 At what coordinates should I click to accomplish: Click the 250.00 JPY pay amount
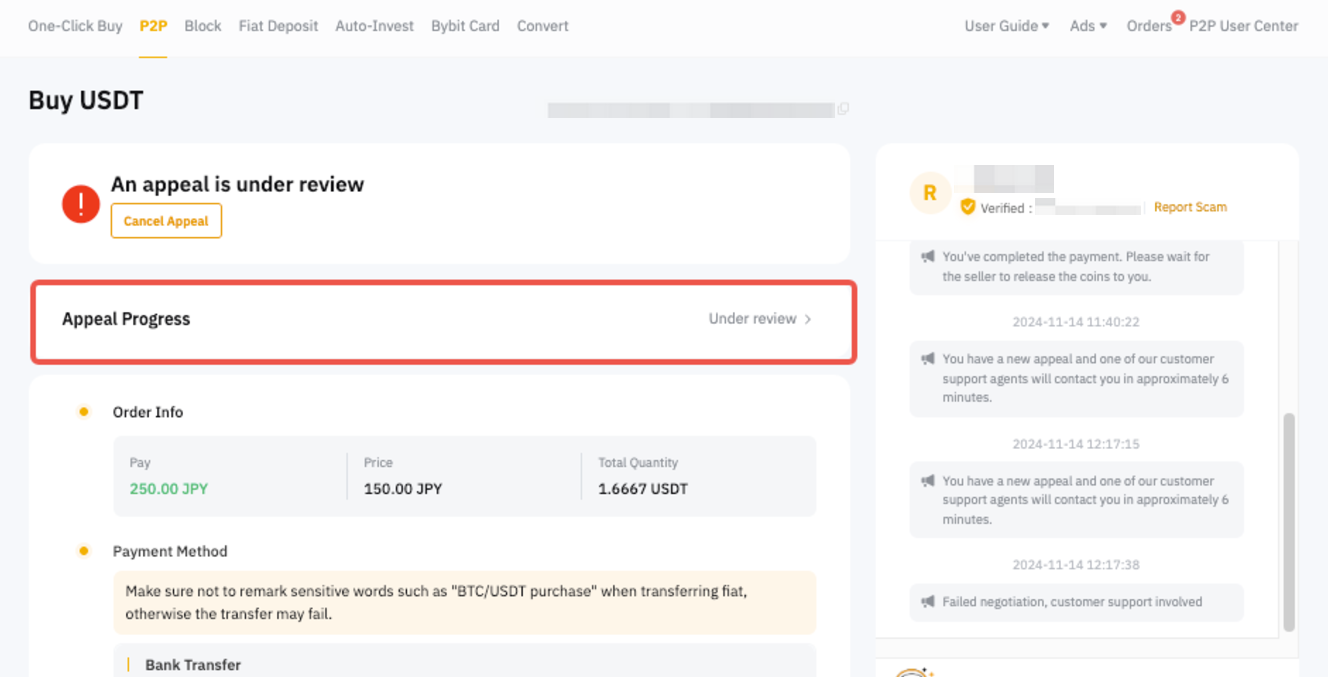(169, 489)
